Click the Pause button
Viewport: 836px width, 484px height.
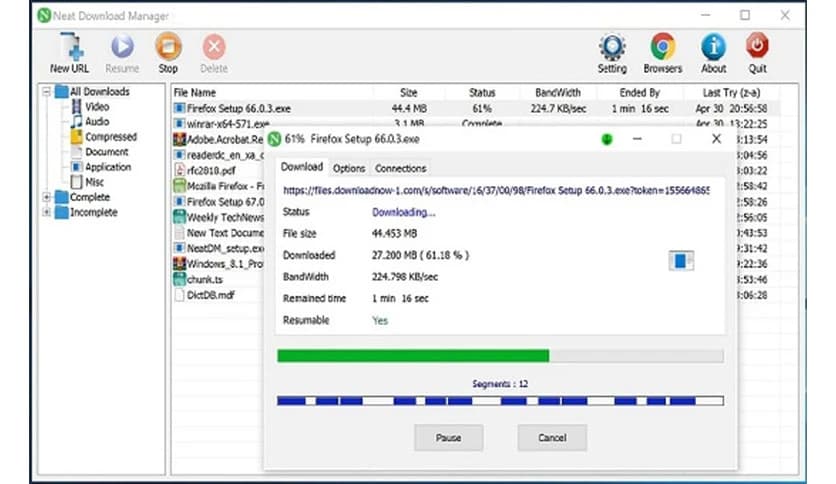[448, 438]
